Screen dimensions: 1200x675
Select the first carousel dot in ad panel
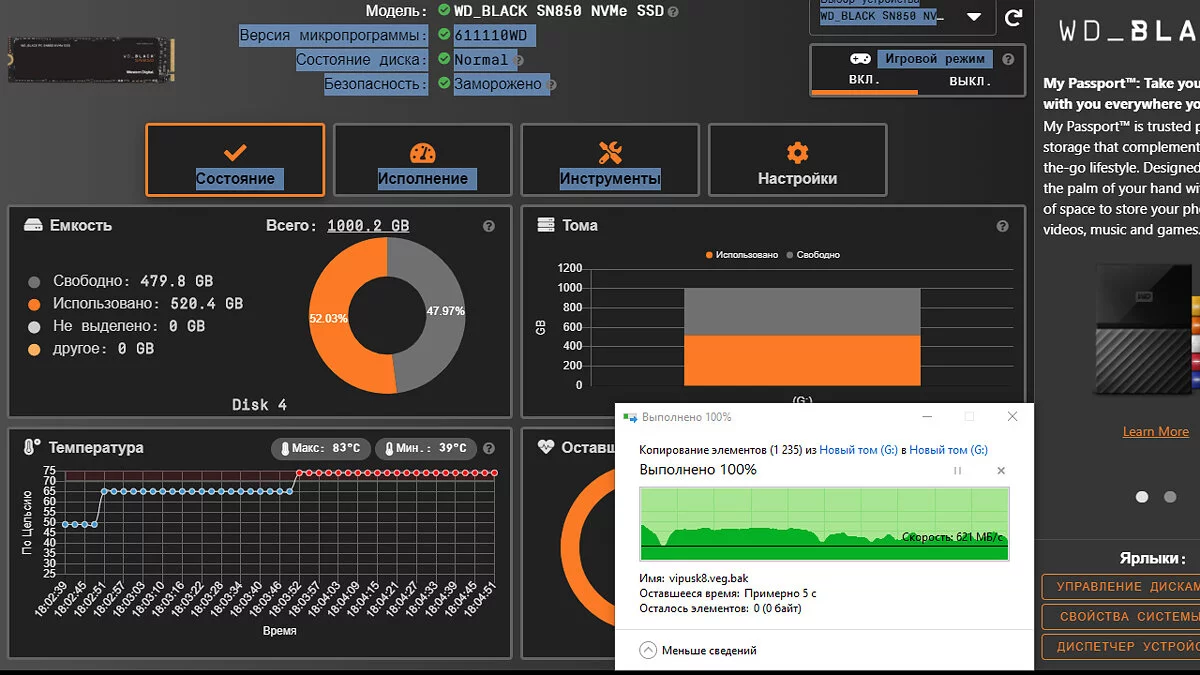coord(1142,497)
